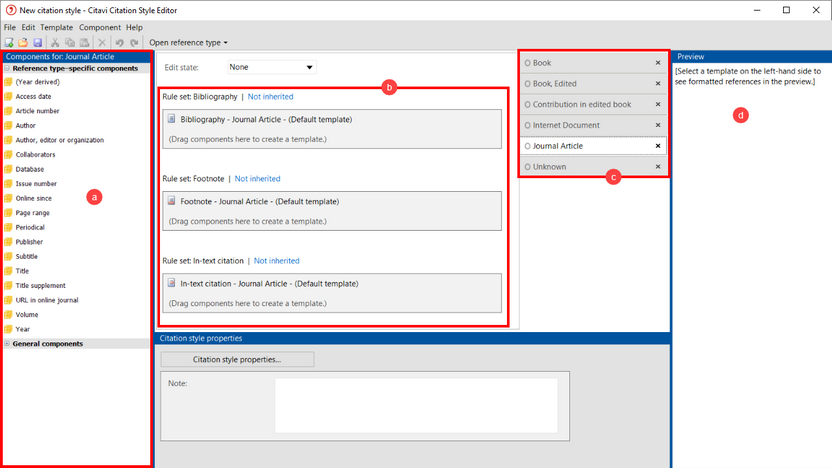Image resolution: width=832 pixels, height=468 pixels.
Task: Select the 'Year' component
Action: [x=22, y=329]
